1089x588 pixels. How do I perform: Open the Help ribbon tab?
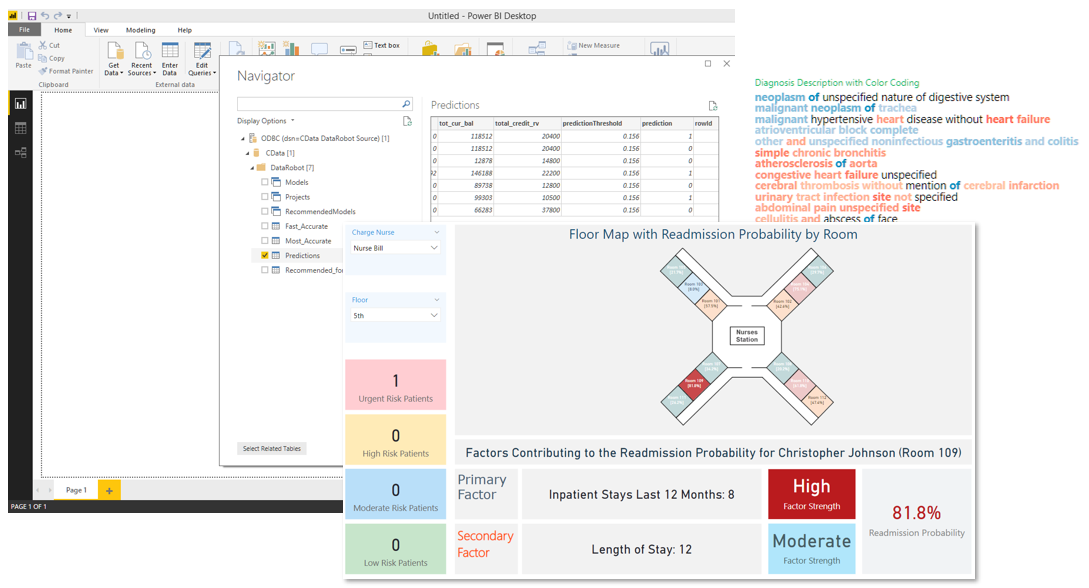click(184, 30)
